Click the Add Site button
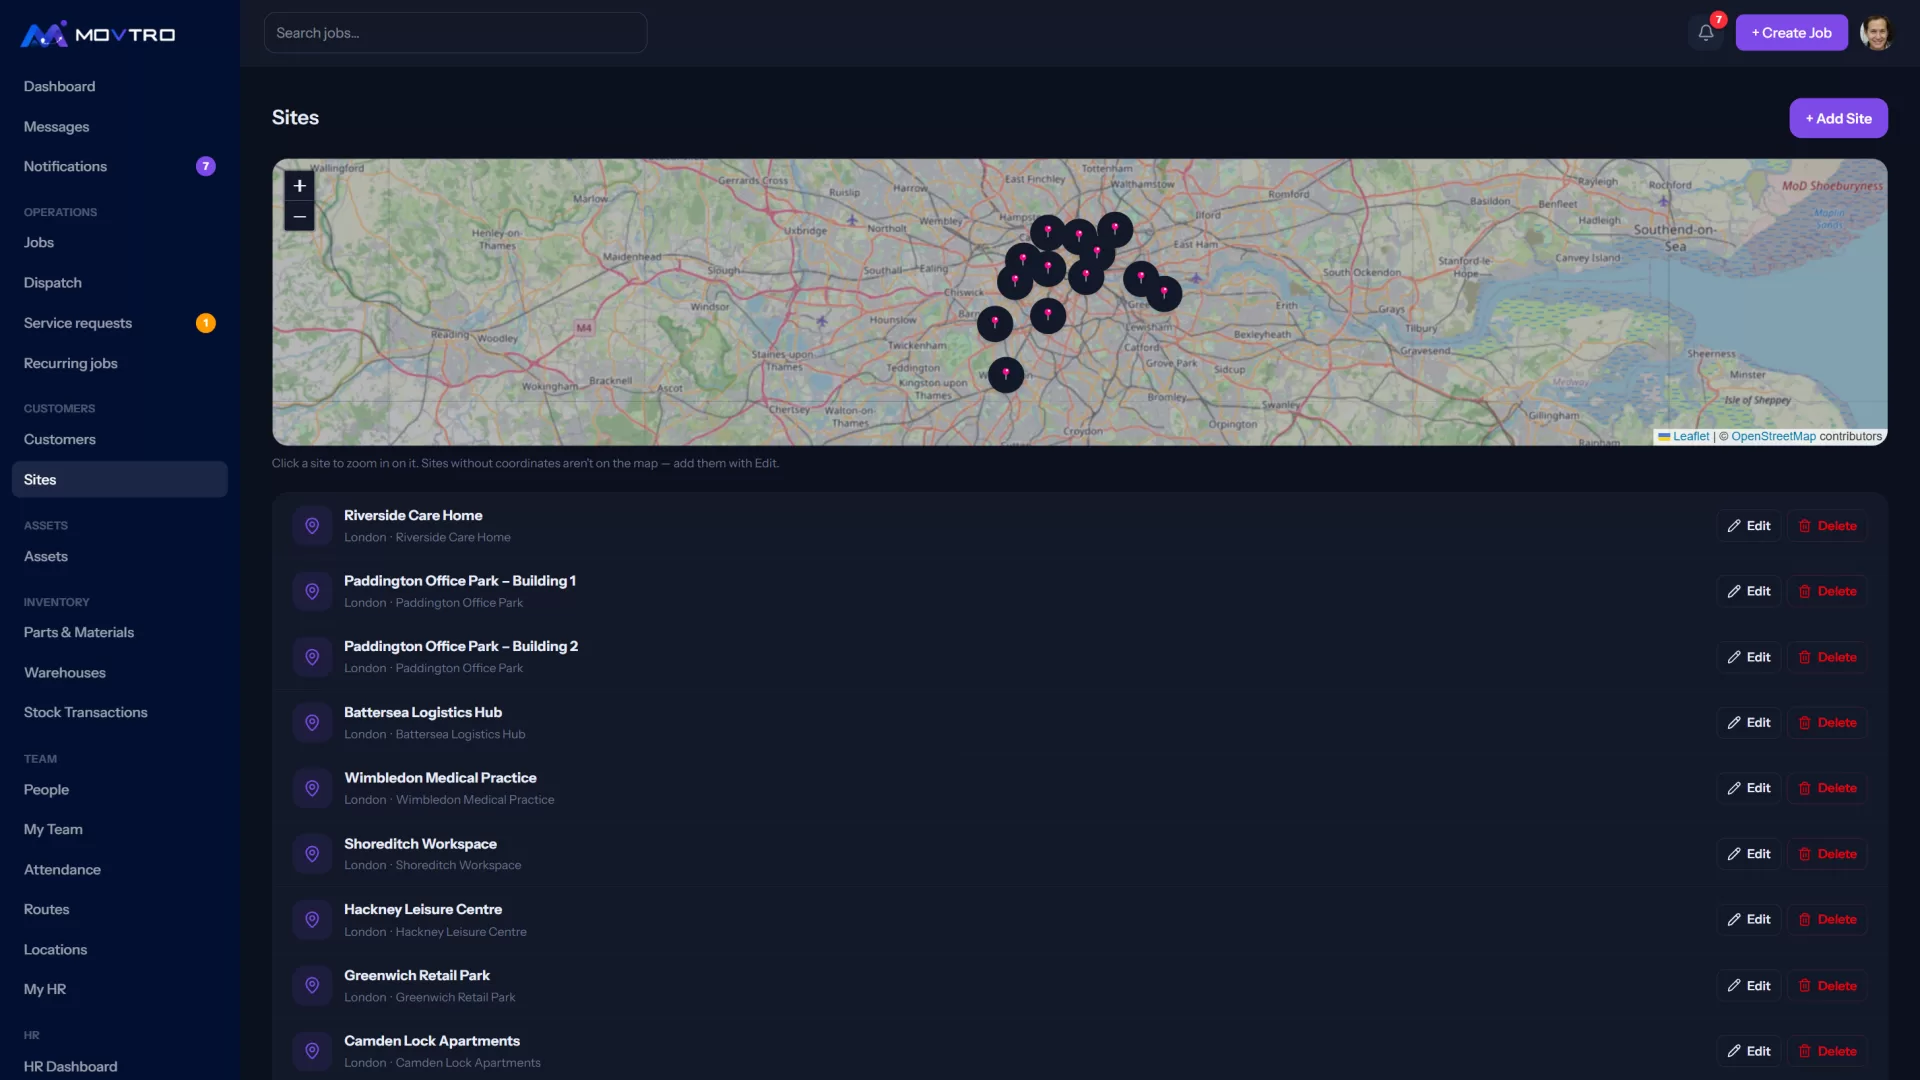 1838,118
